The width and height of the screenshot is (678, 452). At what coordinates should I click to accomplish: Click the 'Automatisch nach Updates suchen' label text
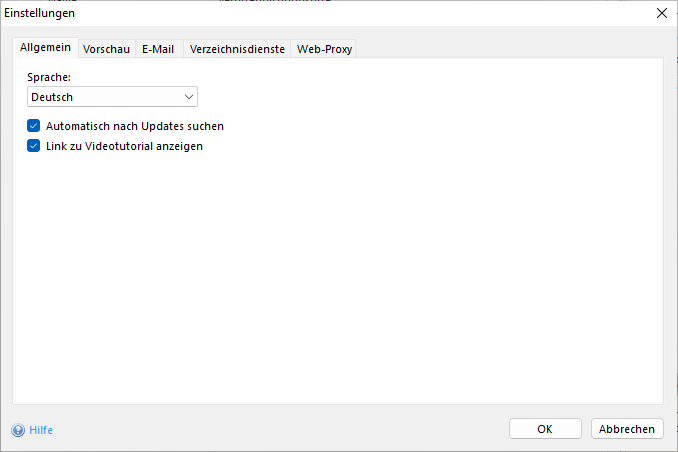tap(134, 126)
